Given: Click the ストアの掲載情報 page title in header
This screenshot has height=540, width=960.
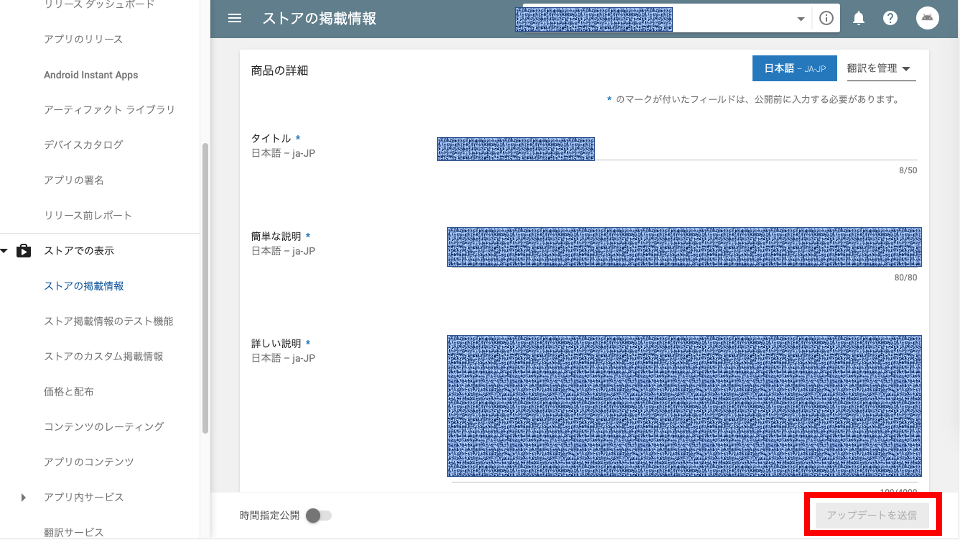Looking at the screenshot, I should tap(319, 18).
